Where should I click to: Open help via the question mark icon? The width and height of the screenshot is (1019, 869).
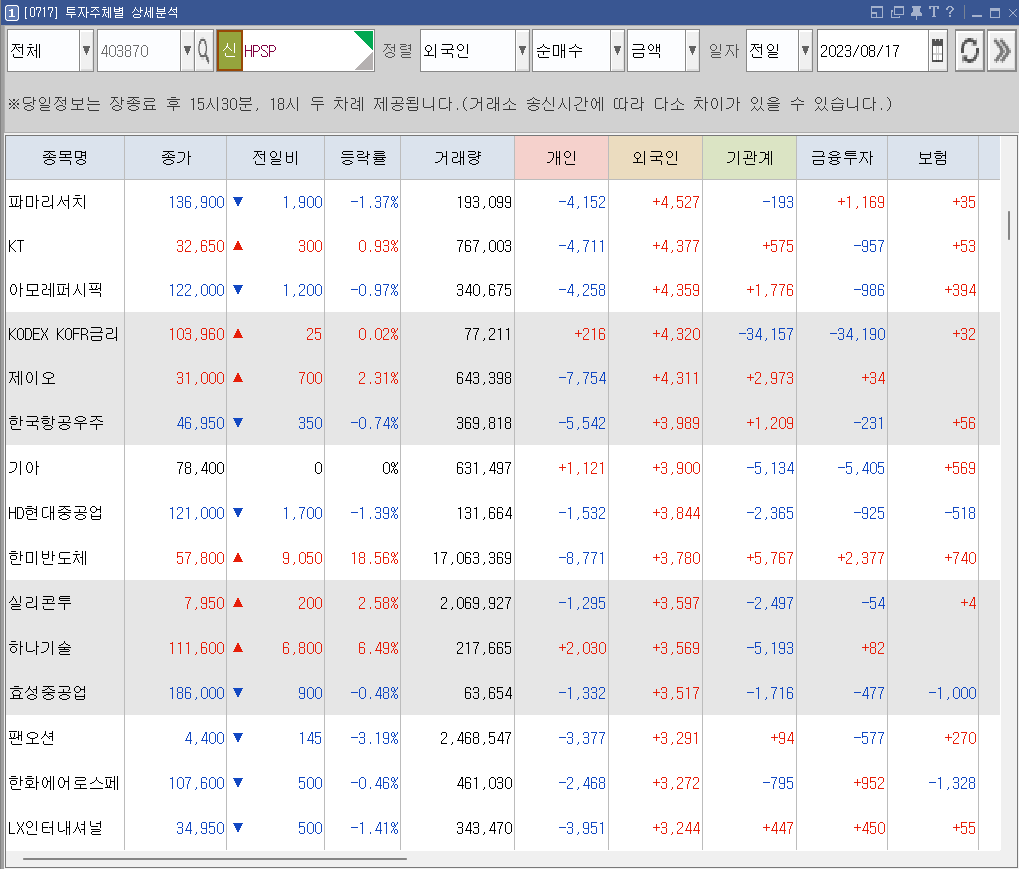949,12
